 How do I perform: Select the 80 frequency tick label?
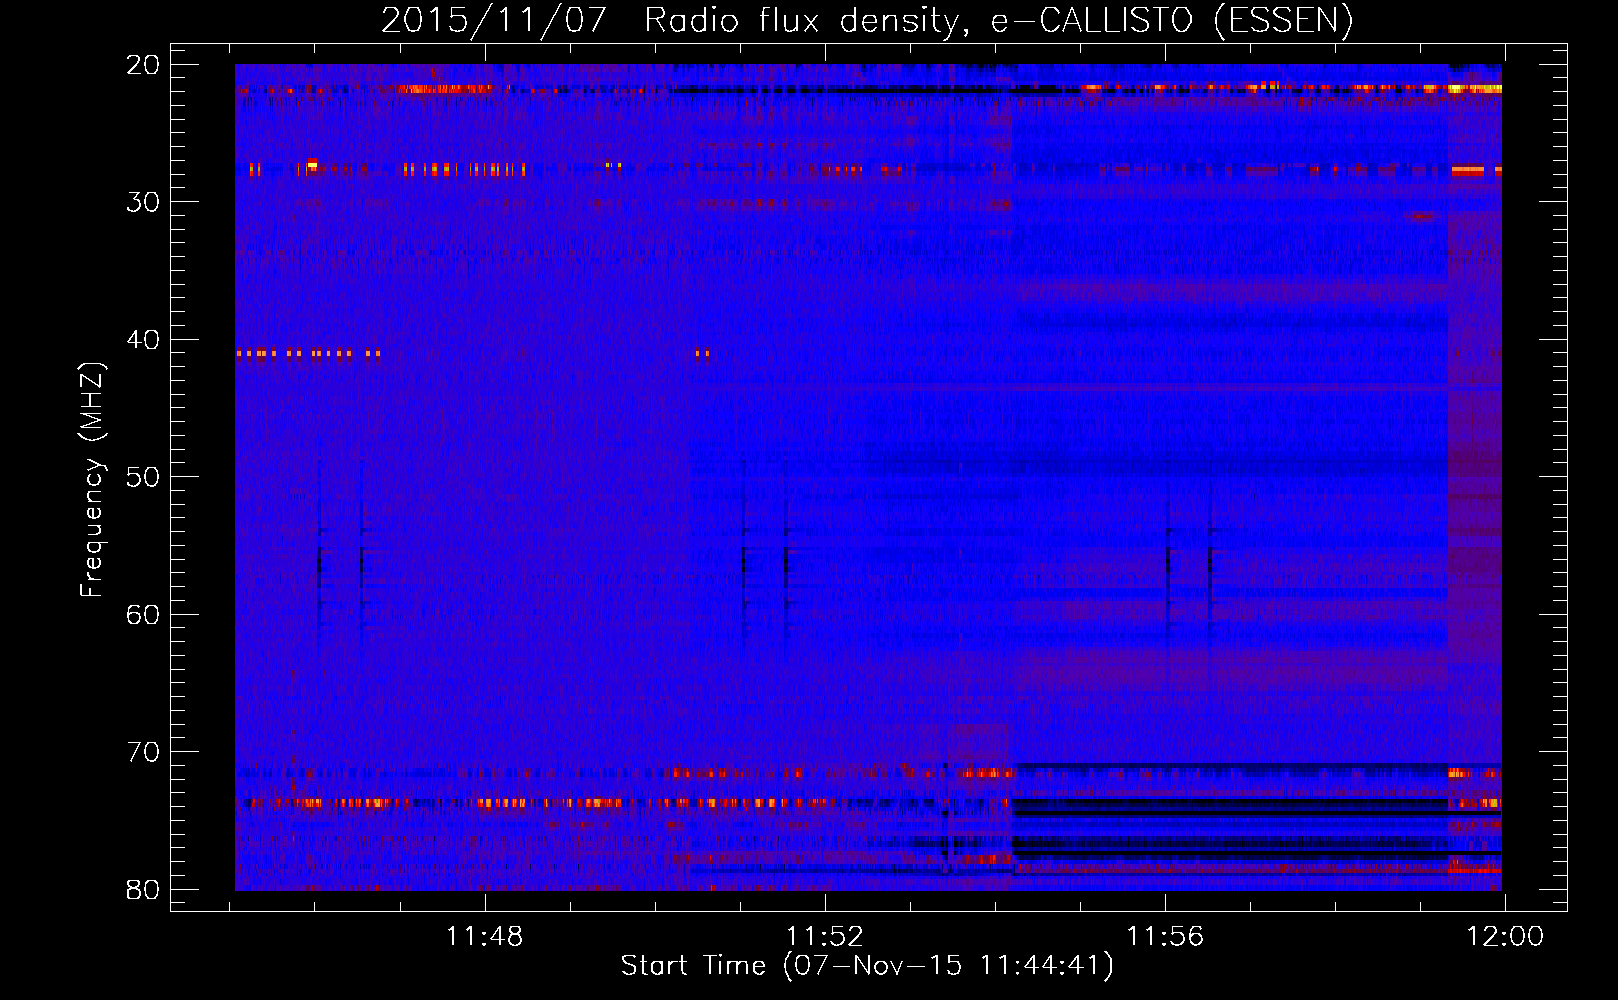tap(144, 889)
